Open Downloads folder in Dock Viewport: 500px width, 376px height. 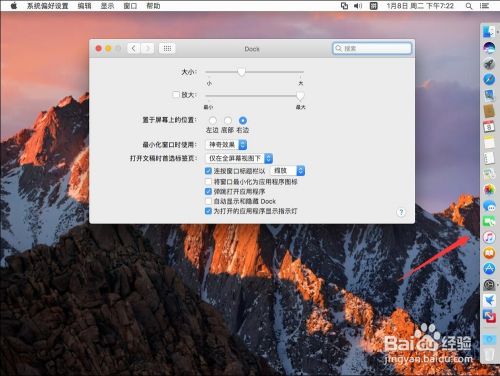pos(489,340)
